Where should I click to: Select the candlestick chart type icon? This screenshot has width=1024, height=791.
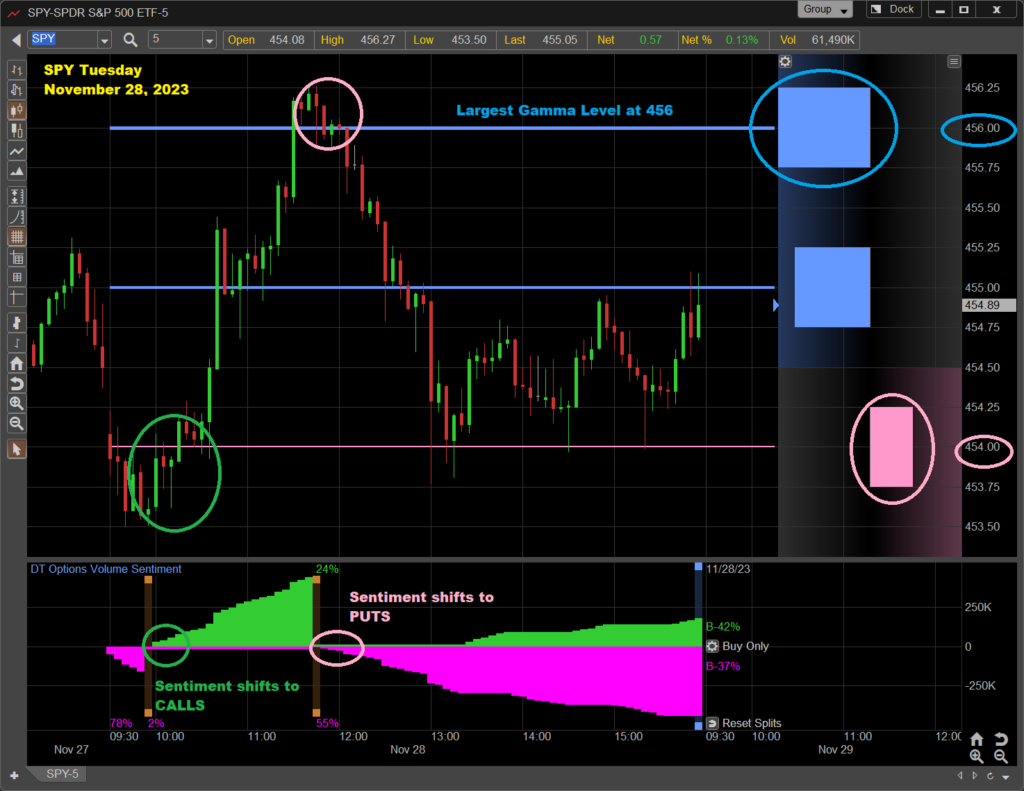pos(16,111)
